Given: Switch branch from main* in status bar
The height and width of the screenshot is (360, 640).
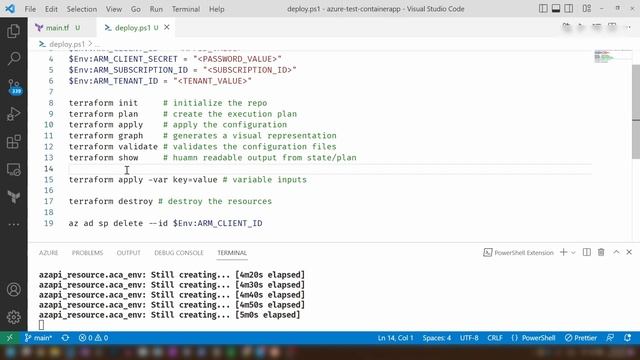Looking at the screenshot, I should click(38, 338).
